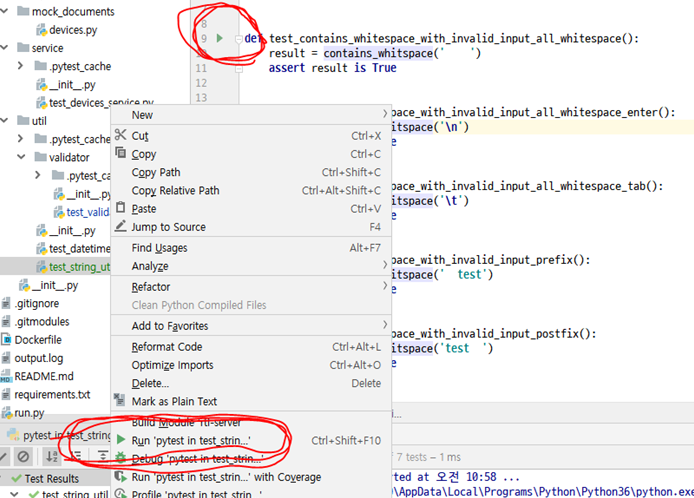The height and width of the screenshot is (498, 694).
Task: Select Profile 'pytest in test_strin...' entry
Action: click(251, 493)
